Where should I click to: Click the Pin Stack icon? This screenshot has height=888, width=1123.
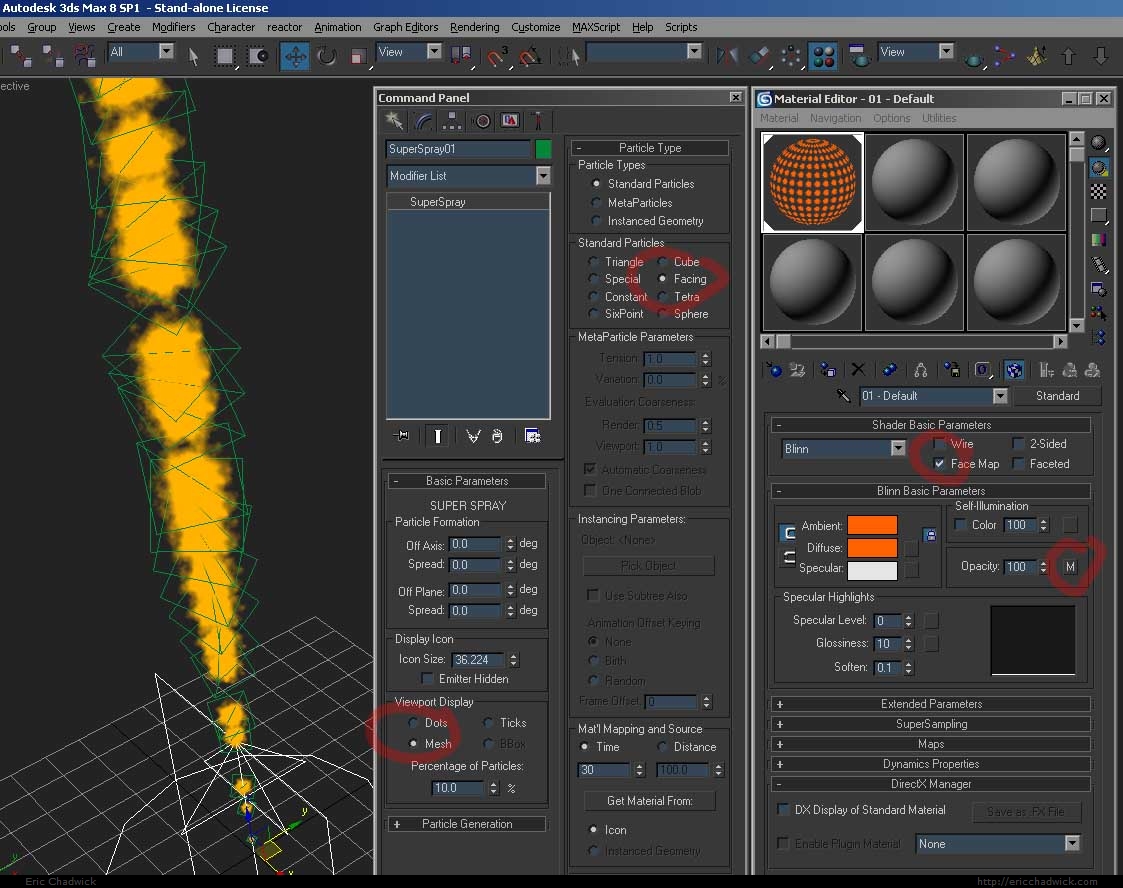click(x=401, y=435)
